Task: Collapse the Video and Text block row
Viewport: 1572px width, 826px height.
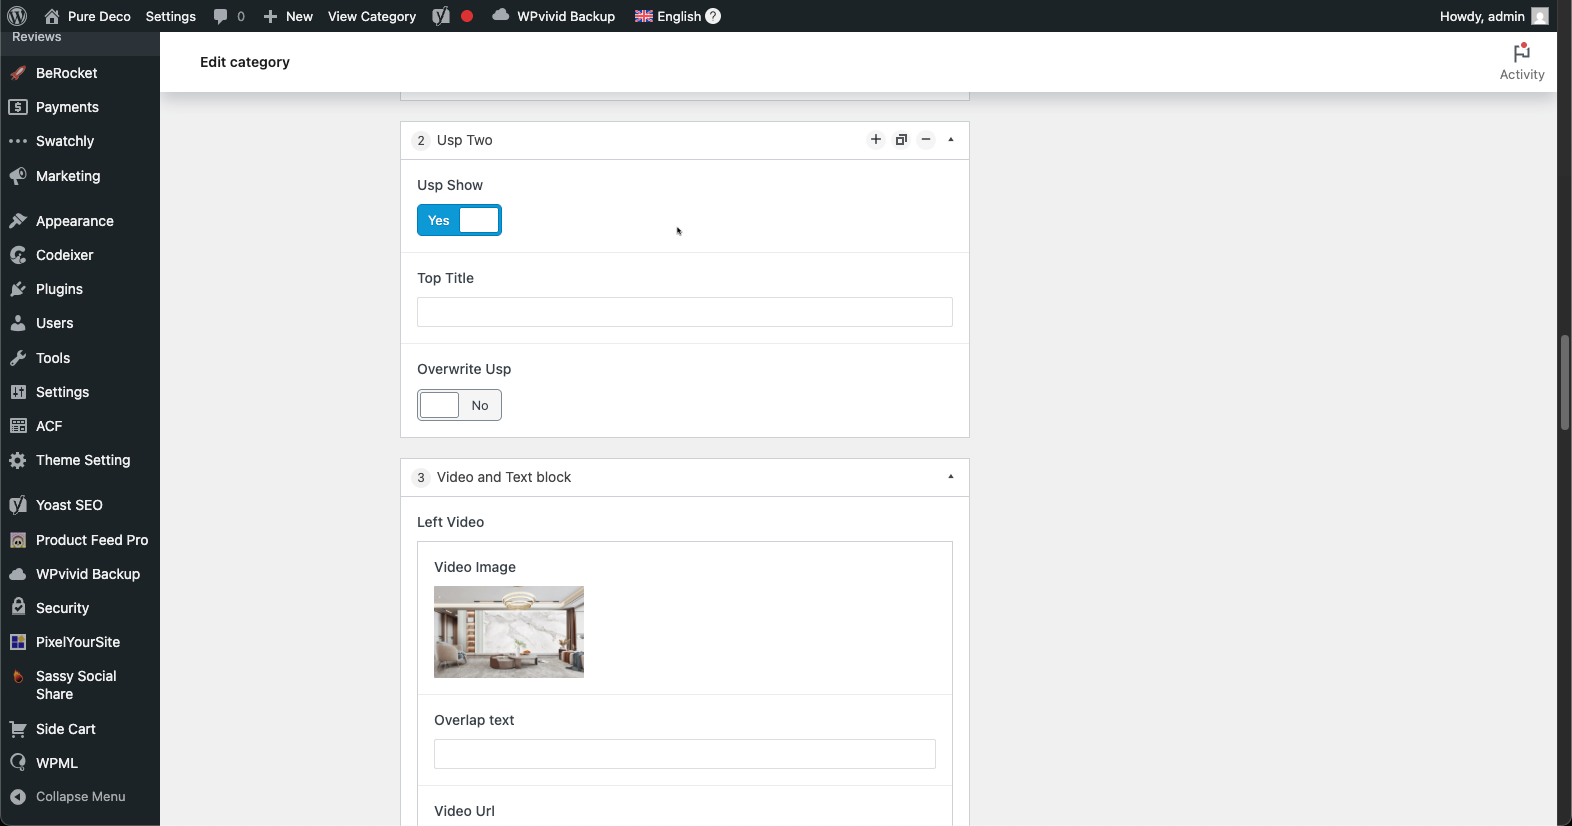Action: click(951, 477)
